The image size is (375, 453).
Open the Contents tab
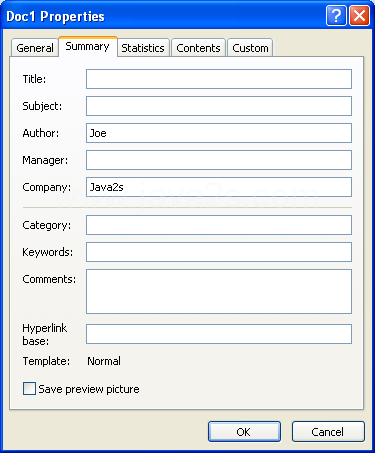click(198, 48)
